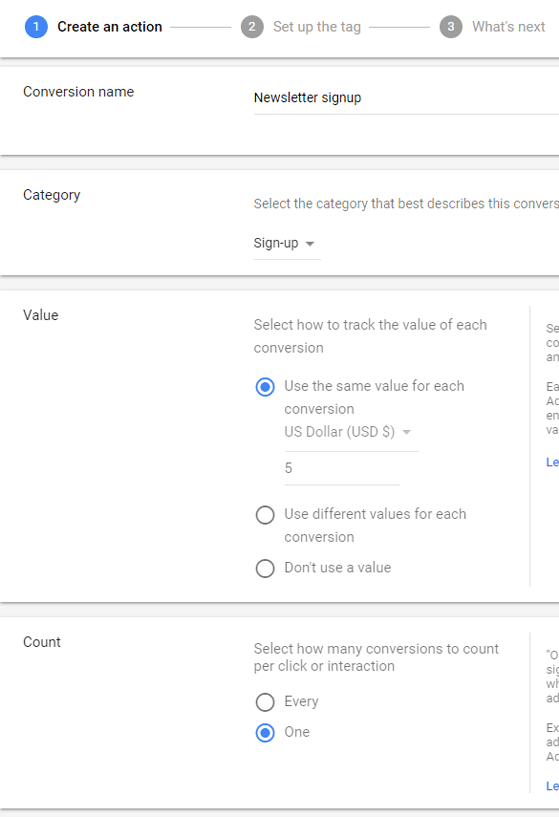Screen dimensions: 559x817
Task: Choose One conversion count option
Action: click(265, 733)
